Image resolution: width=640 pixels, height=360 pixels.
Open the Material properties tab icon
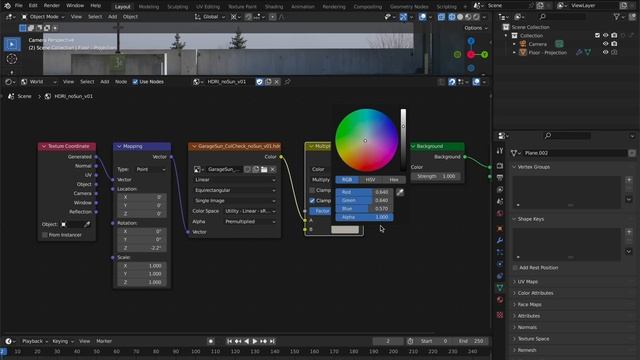click(500, 300)
